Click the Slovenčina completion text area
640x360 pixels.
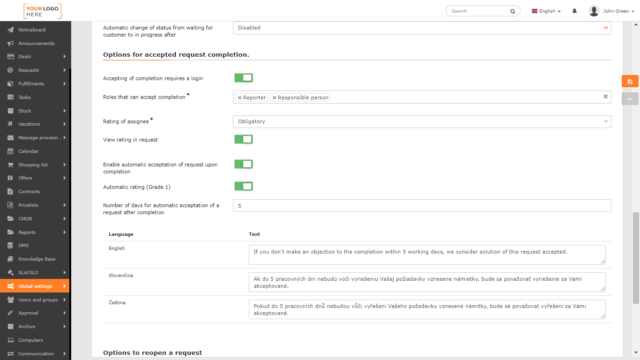(x=427, y=282)
